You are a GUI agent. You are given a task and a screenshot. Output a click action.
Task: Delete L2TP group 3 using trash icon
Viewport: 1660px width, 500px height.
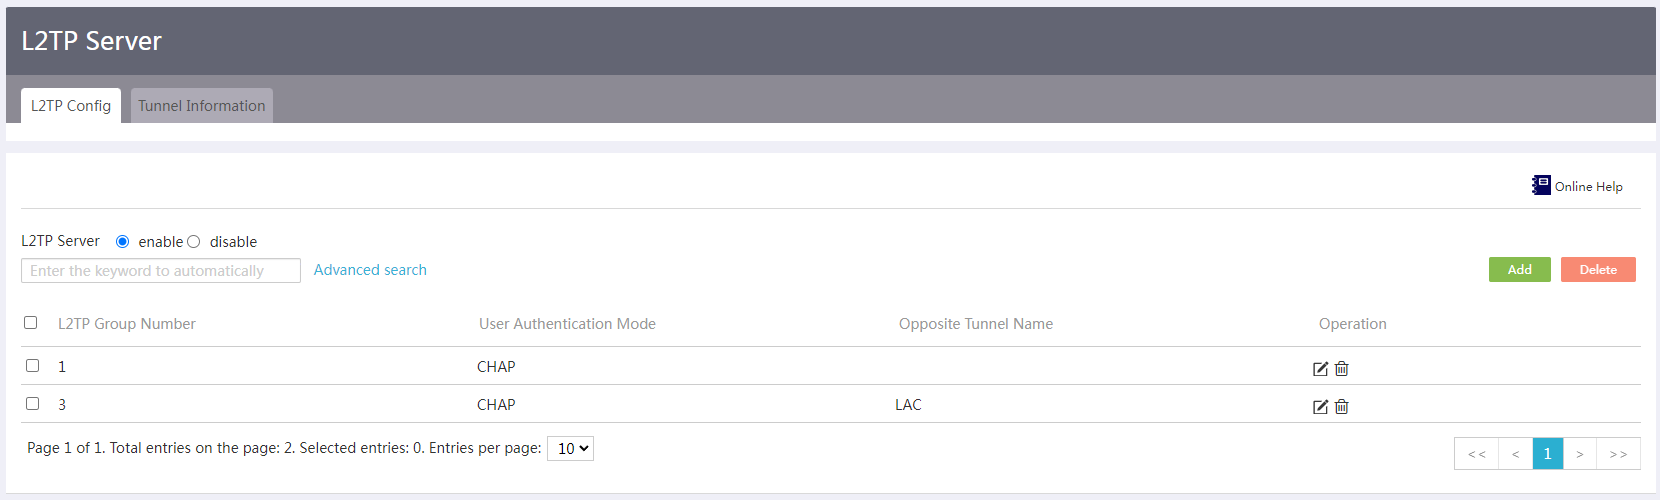coord(1342,407)
